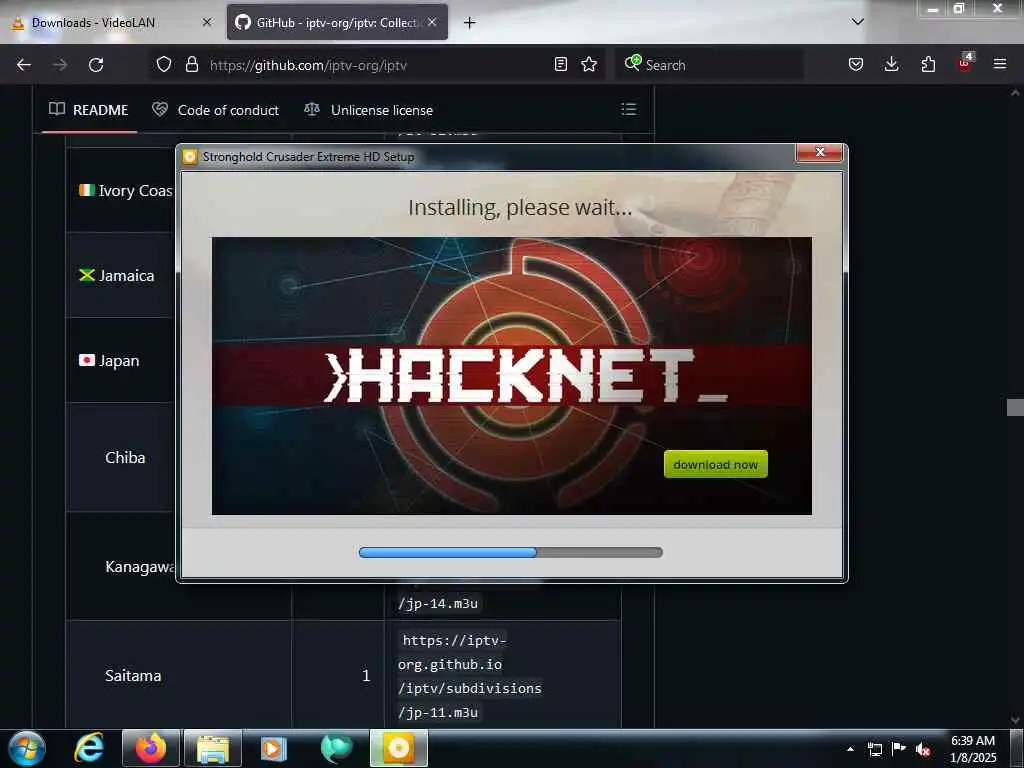Open the Code of conduct tab
Image resolution: width=1024 pixels, height=768 pixels.
(x=216, y=110)
